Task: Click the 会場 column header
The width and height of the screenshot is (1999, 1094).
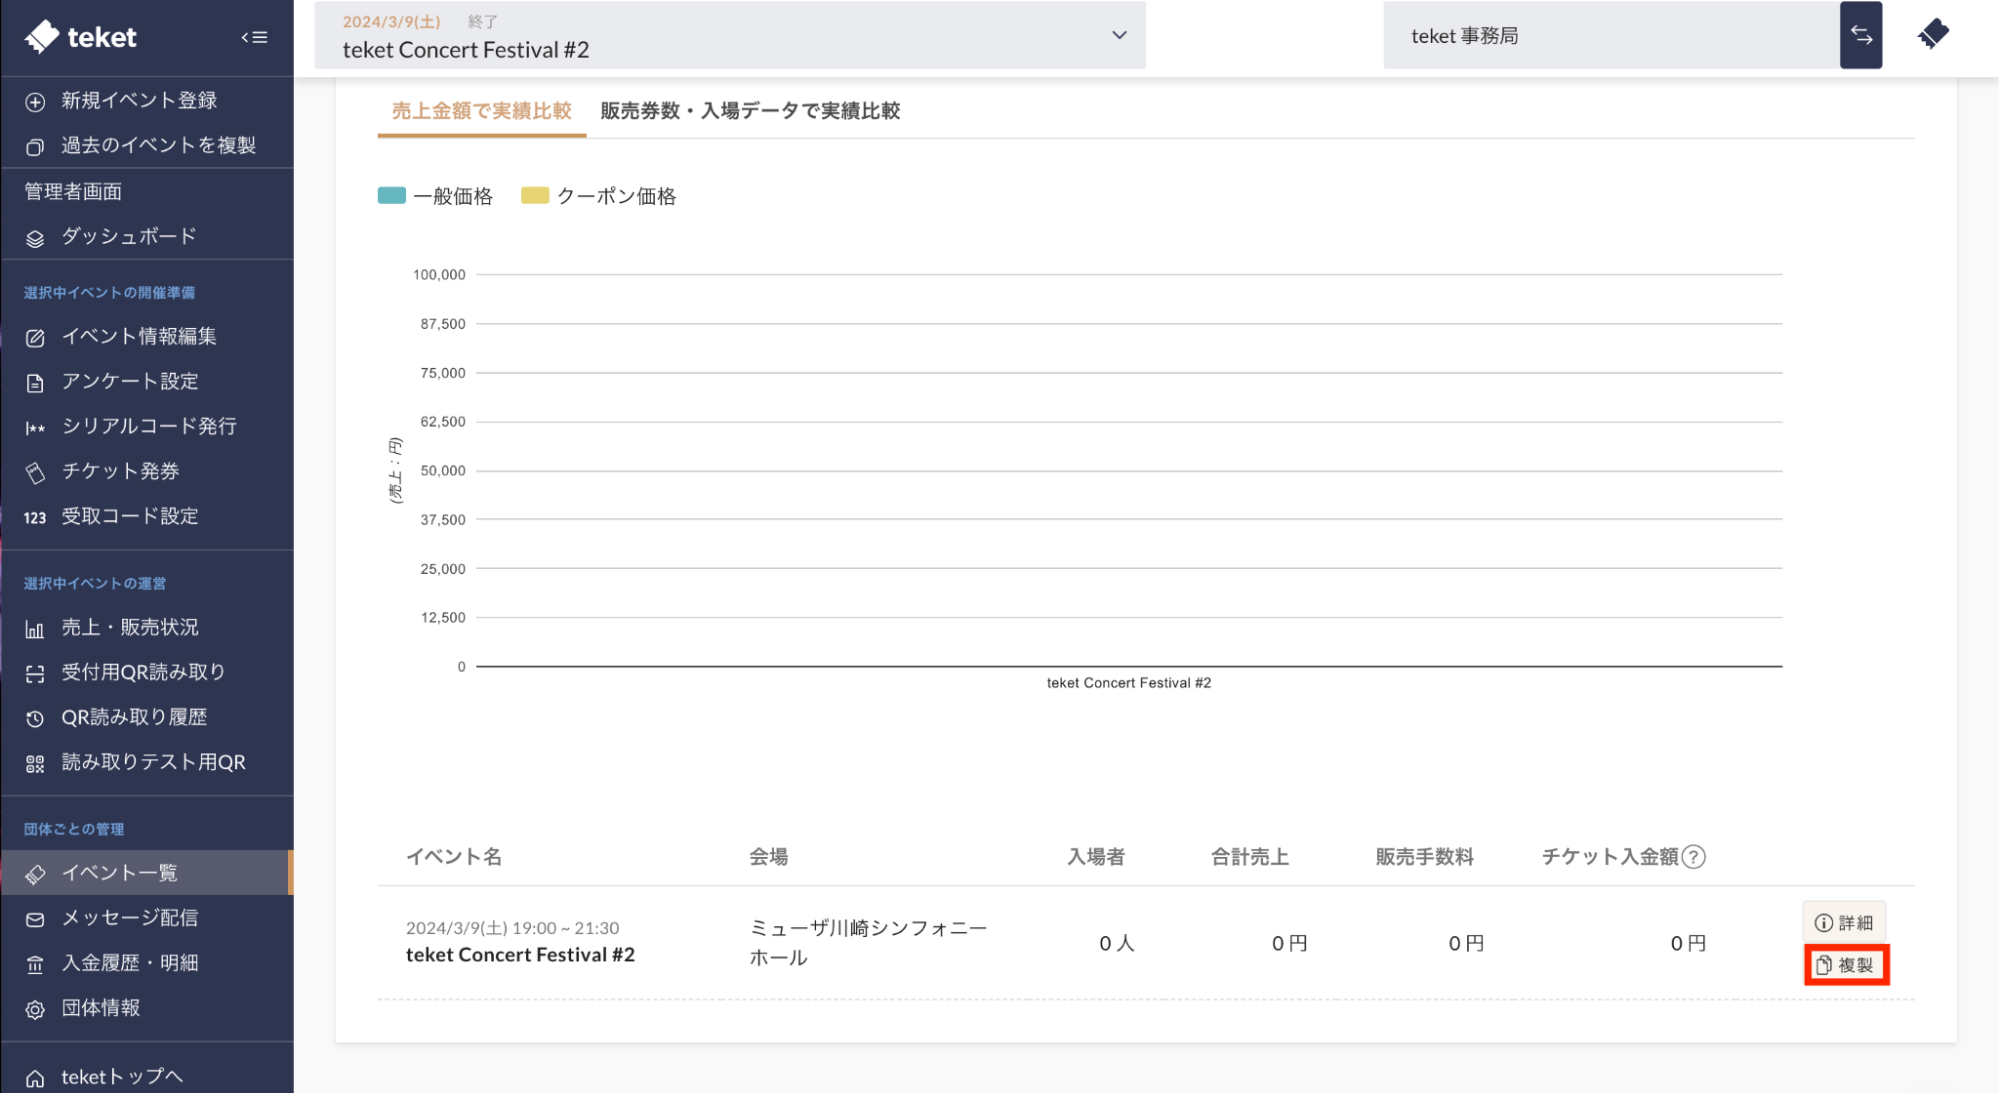Action: (x=769, y=857)
